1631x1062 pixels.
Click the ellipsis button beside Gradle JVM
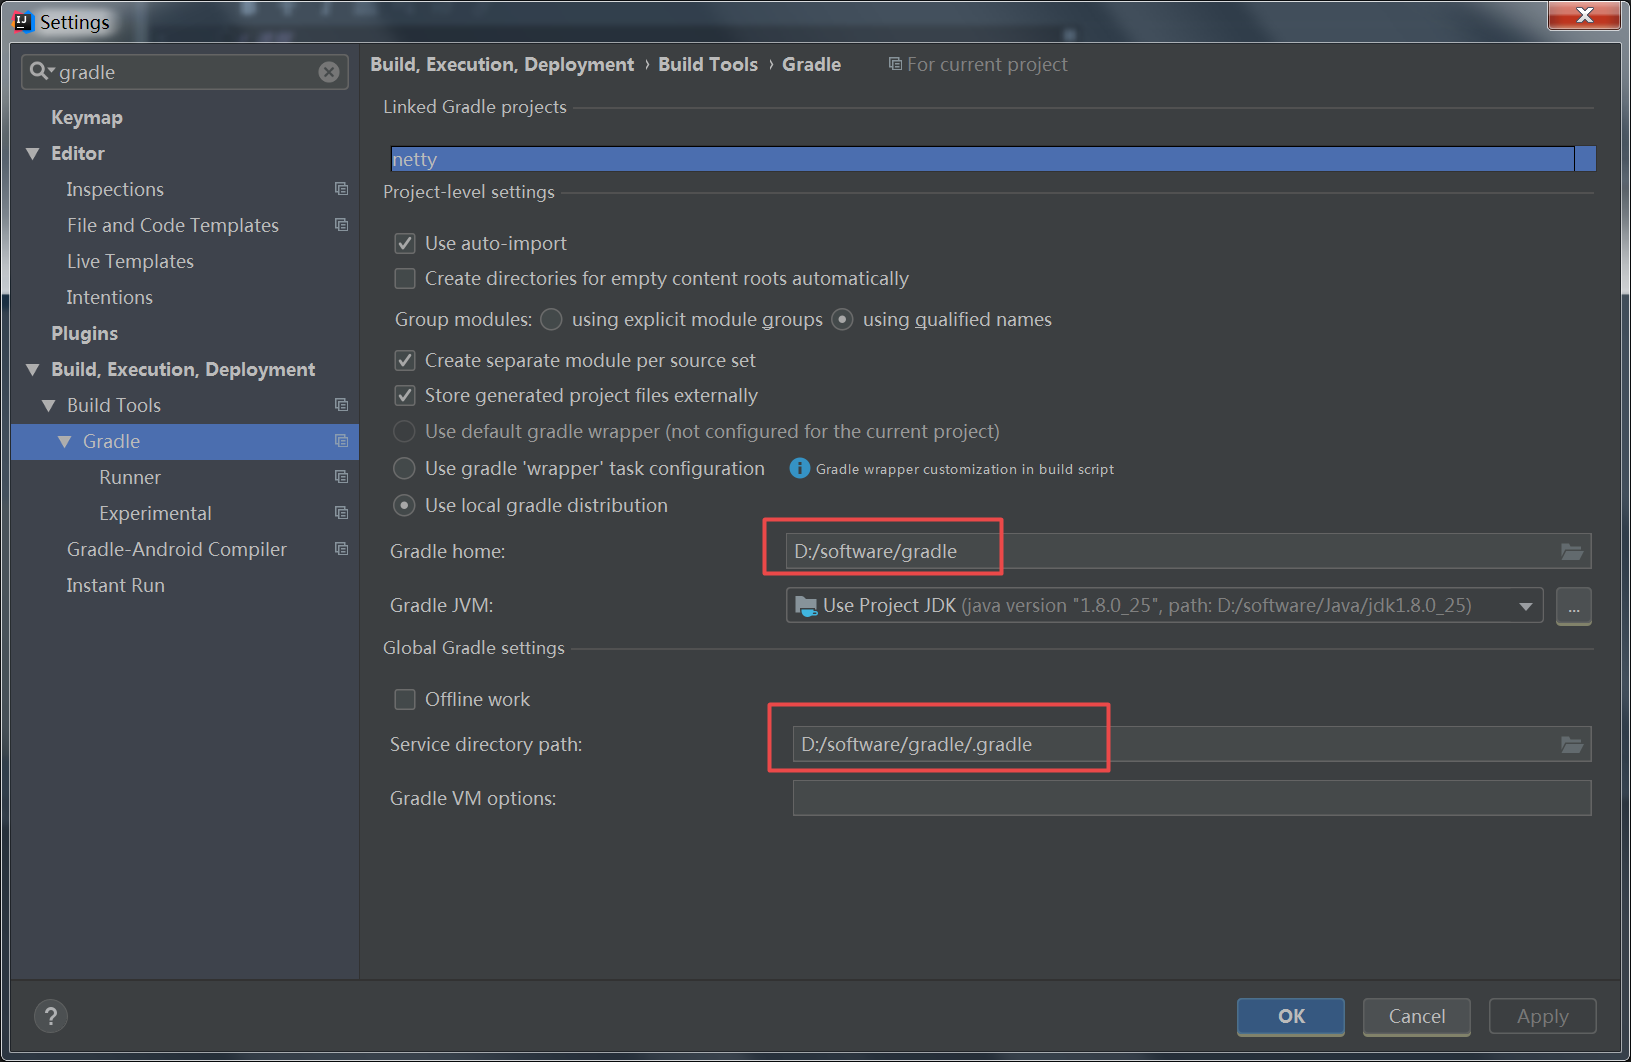pyautogui.click(x=1574, y=606)
